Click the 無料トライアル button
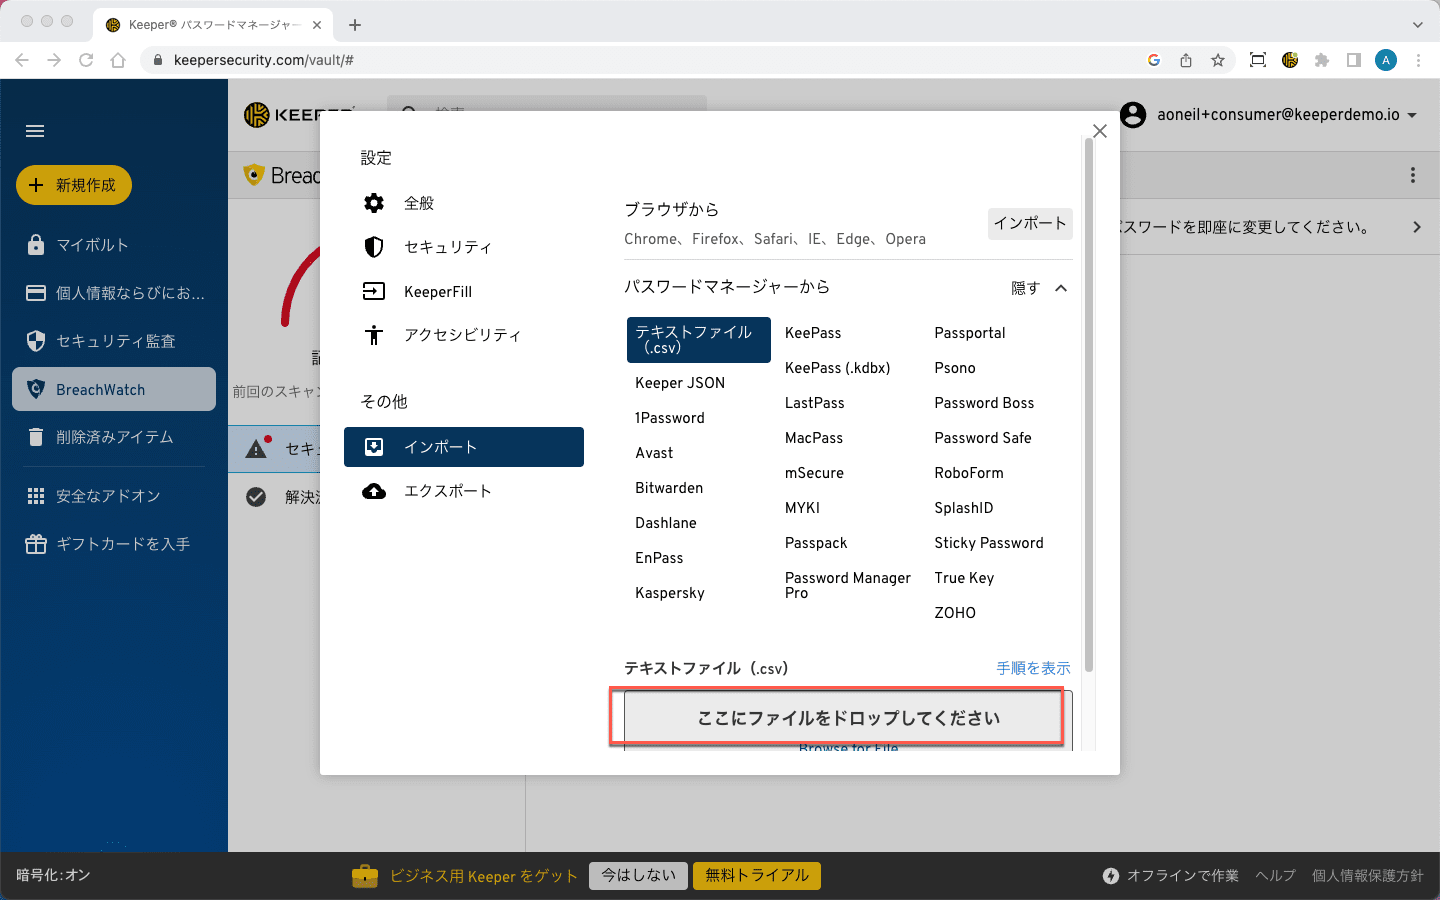 coord(756,876)
